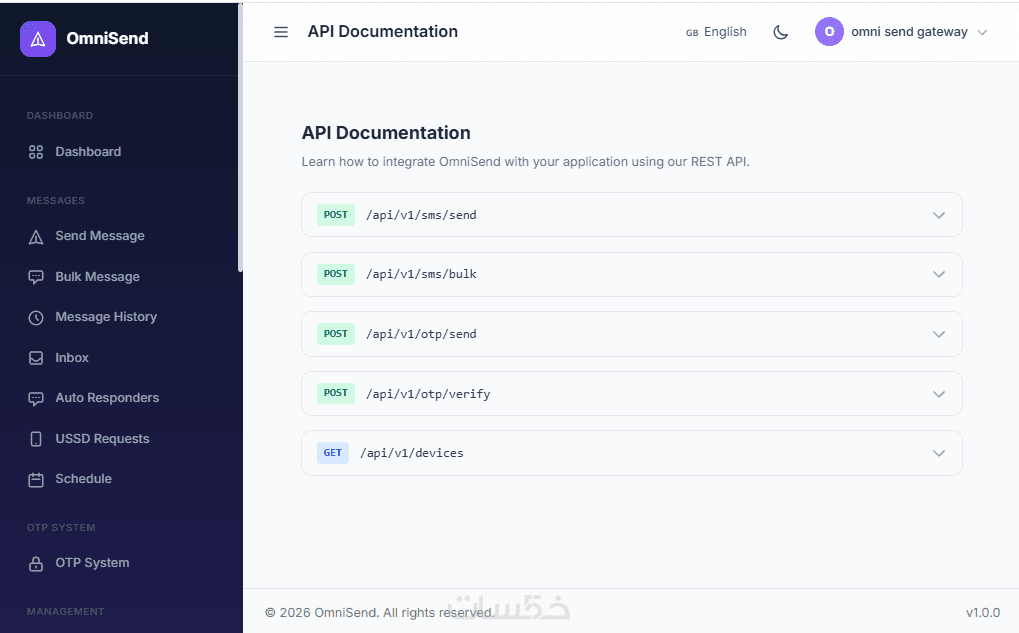Click the Bulk Message chat bubble icon
This screenshot has width=1019, height=633.
tap(36, 278)
